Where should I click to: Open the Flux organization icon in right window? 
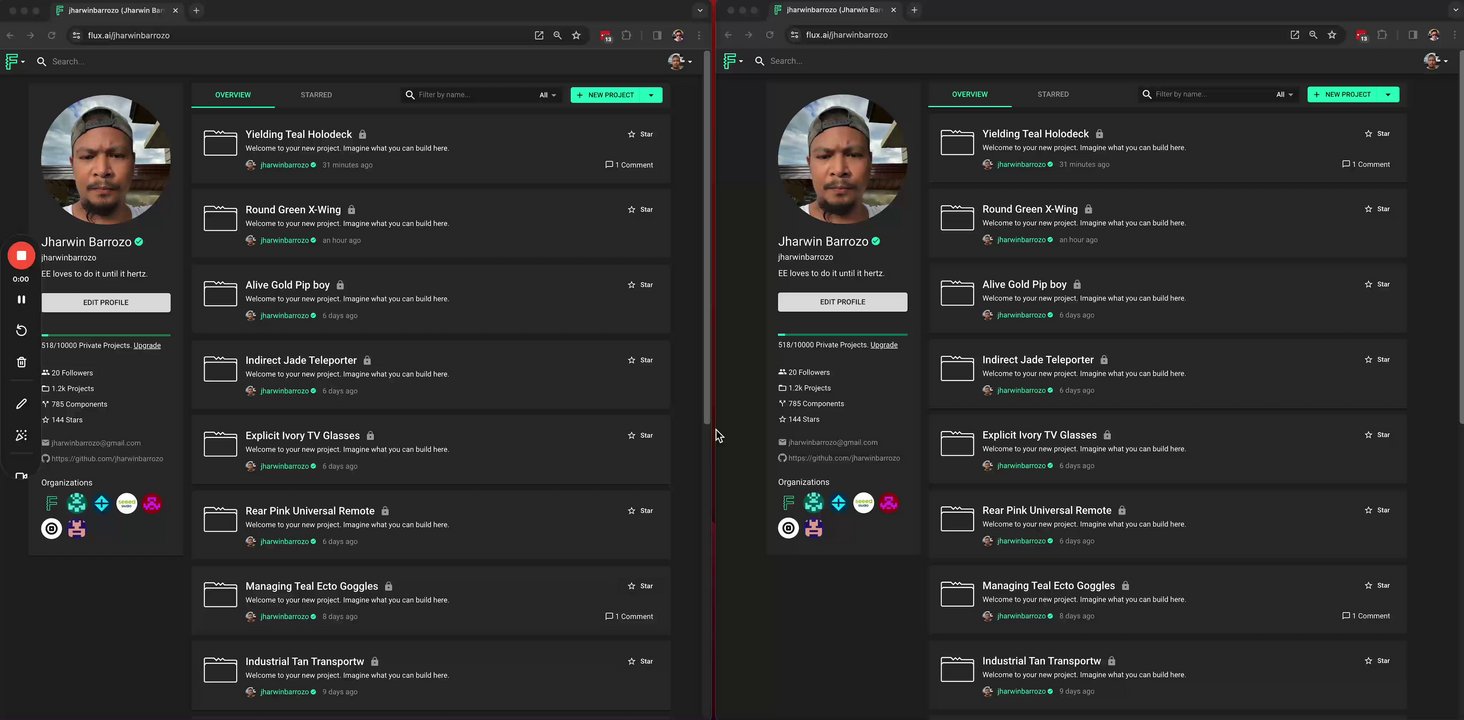789,503
